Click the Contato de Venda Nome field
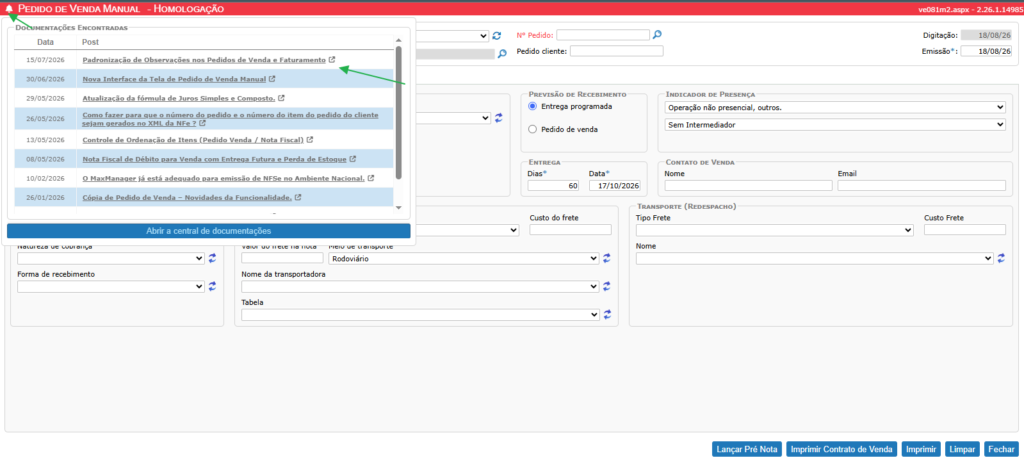 pyautogui.click(x=748, y=185)
